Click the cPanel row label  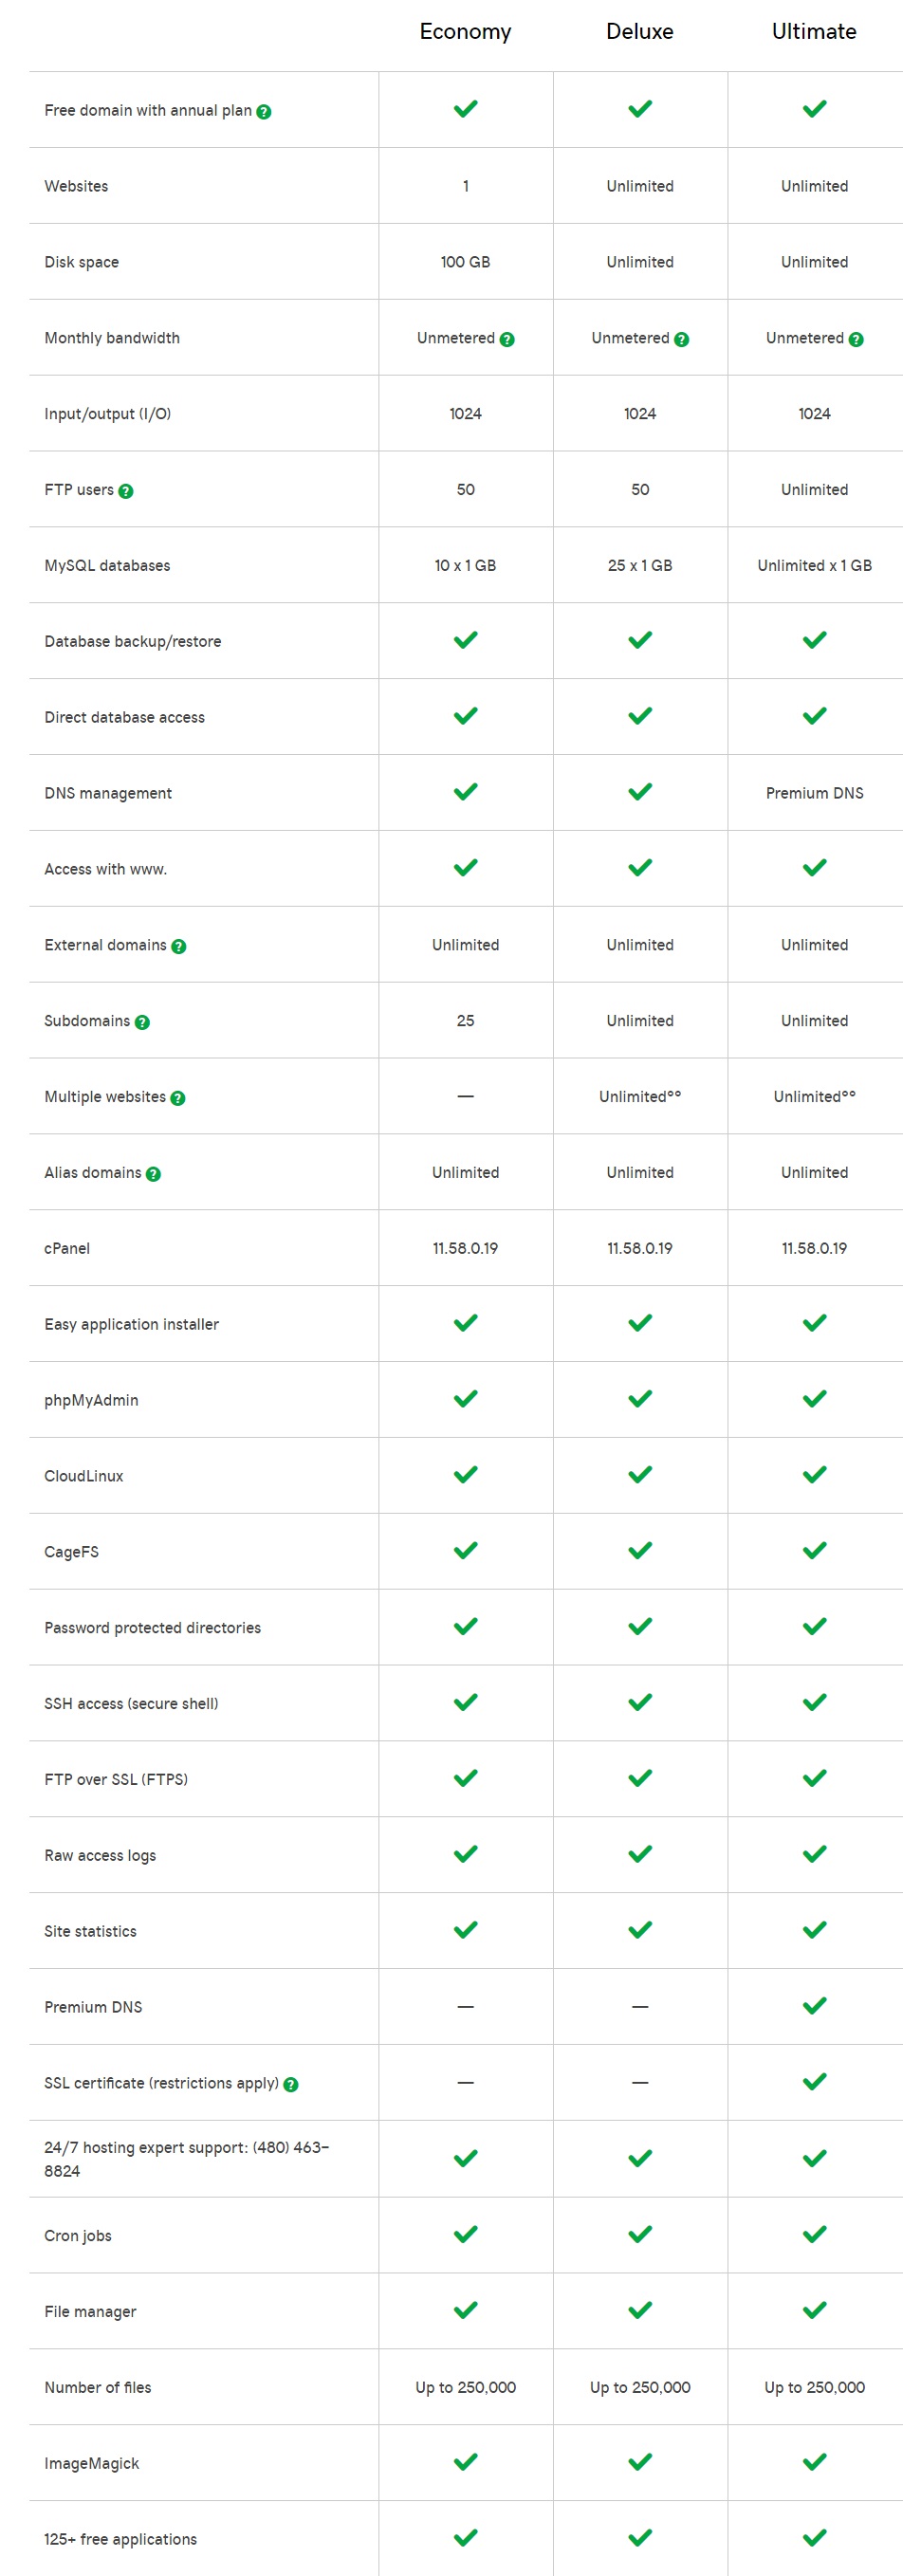(67, 1248)
